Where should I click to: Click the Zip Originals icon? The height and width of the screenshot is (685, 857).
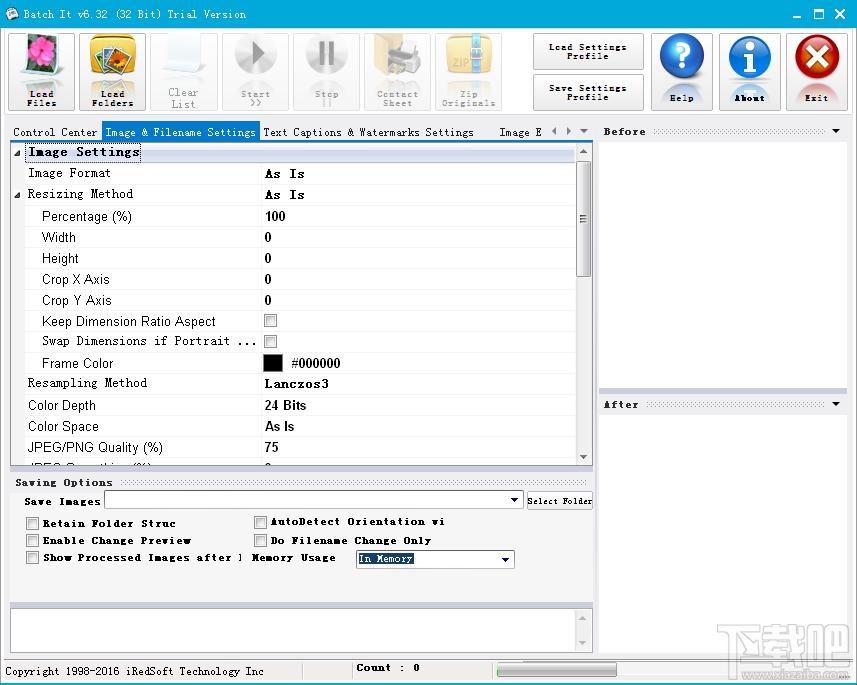point(468,72)
